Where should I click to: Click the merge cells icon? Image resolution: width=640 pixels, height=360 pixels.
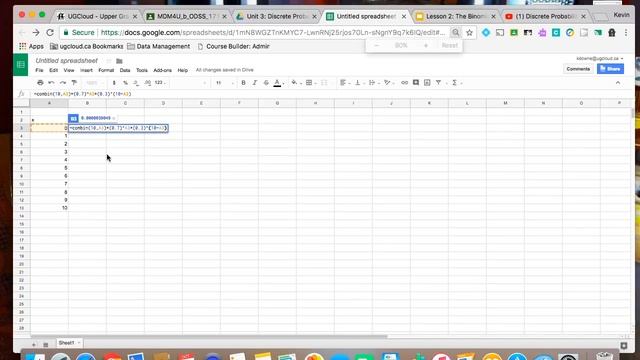(x=324, y=82)
